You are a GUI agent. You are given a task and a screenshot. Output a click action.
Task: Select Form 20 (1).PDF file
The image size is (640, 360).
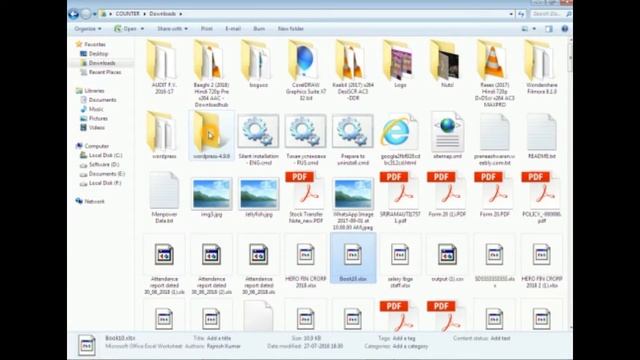click(x=447, y=194)
